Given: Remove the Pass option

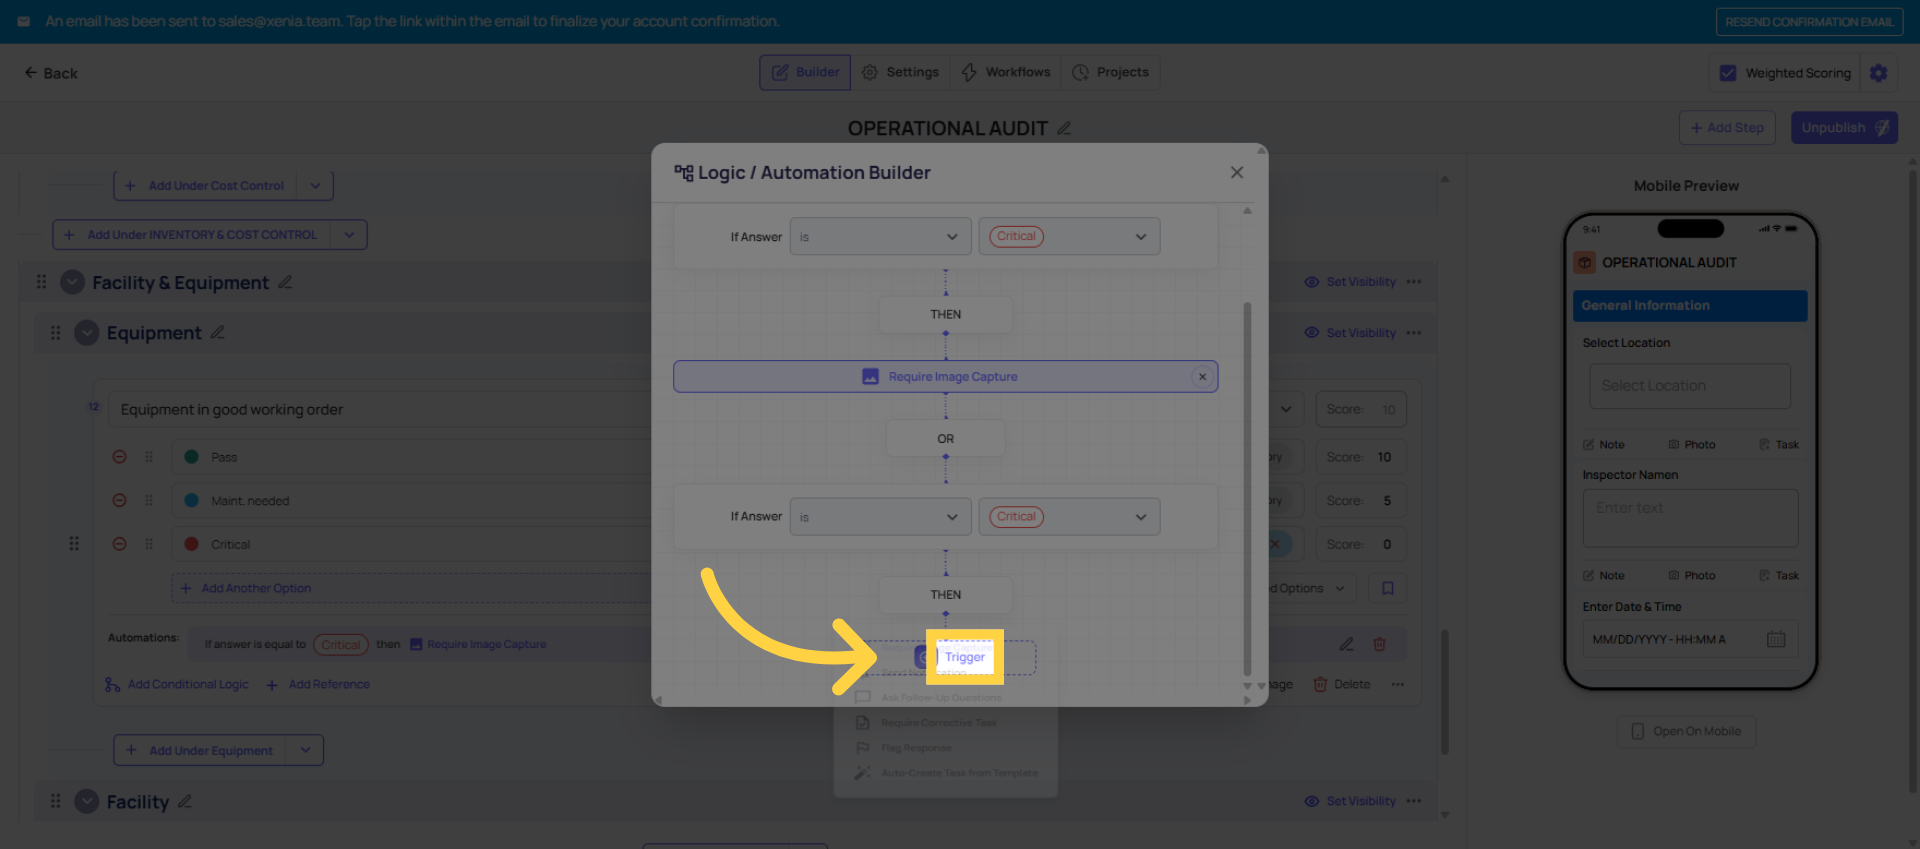Looking at the screenshot, I should point(119,457).
